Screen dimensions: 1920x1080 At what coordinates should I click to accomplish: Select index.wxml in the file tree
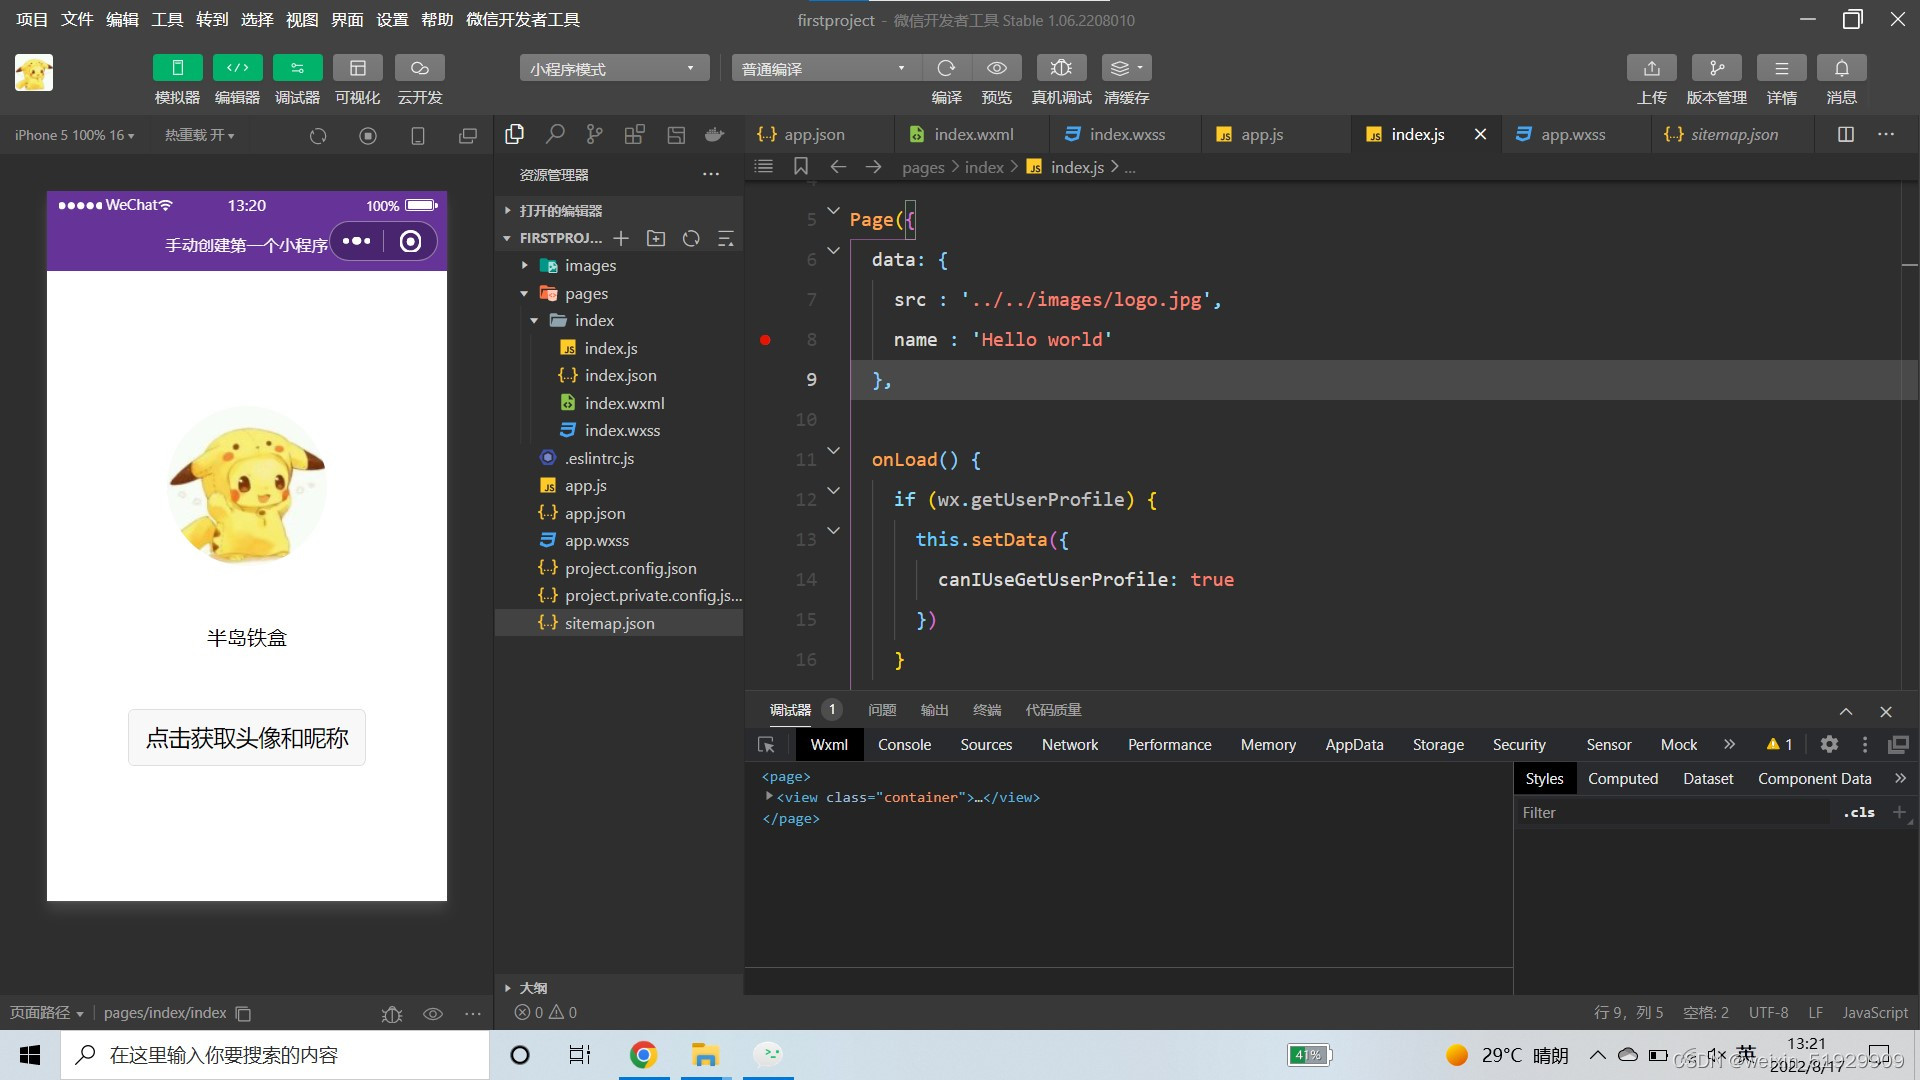[624, 403]
